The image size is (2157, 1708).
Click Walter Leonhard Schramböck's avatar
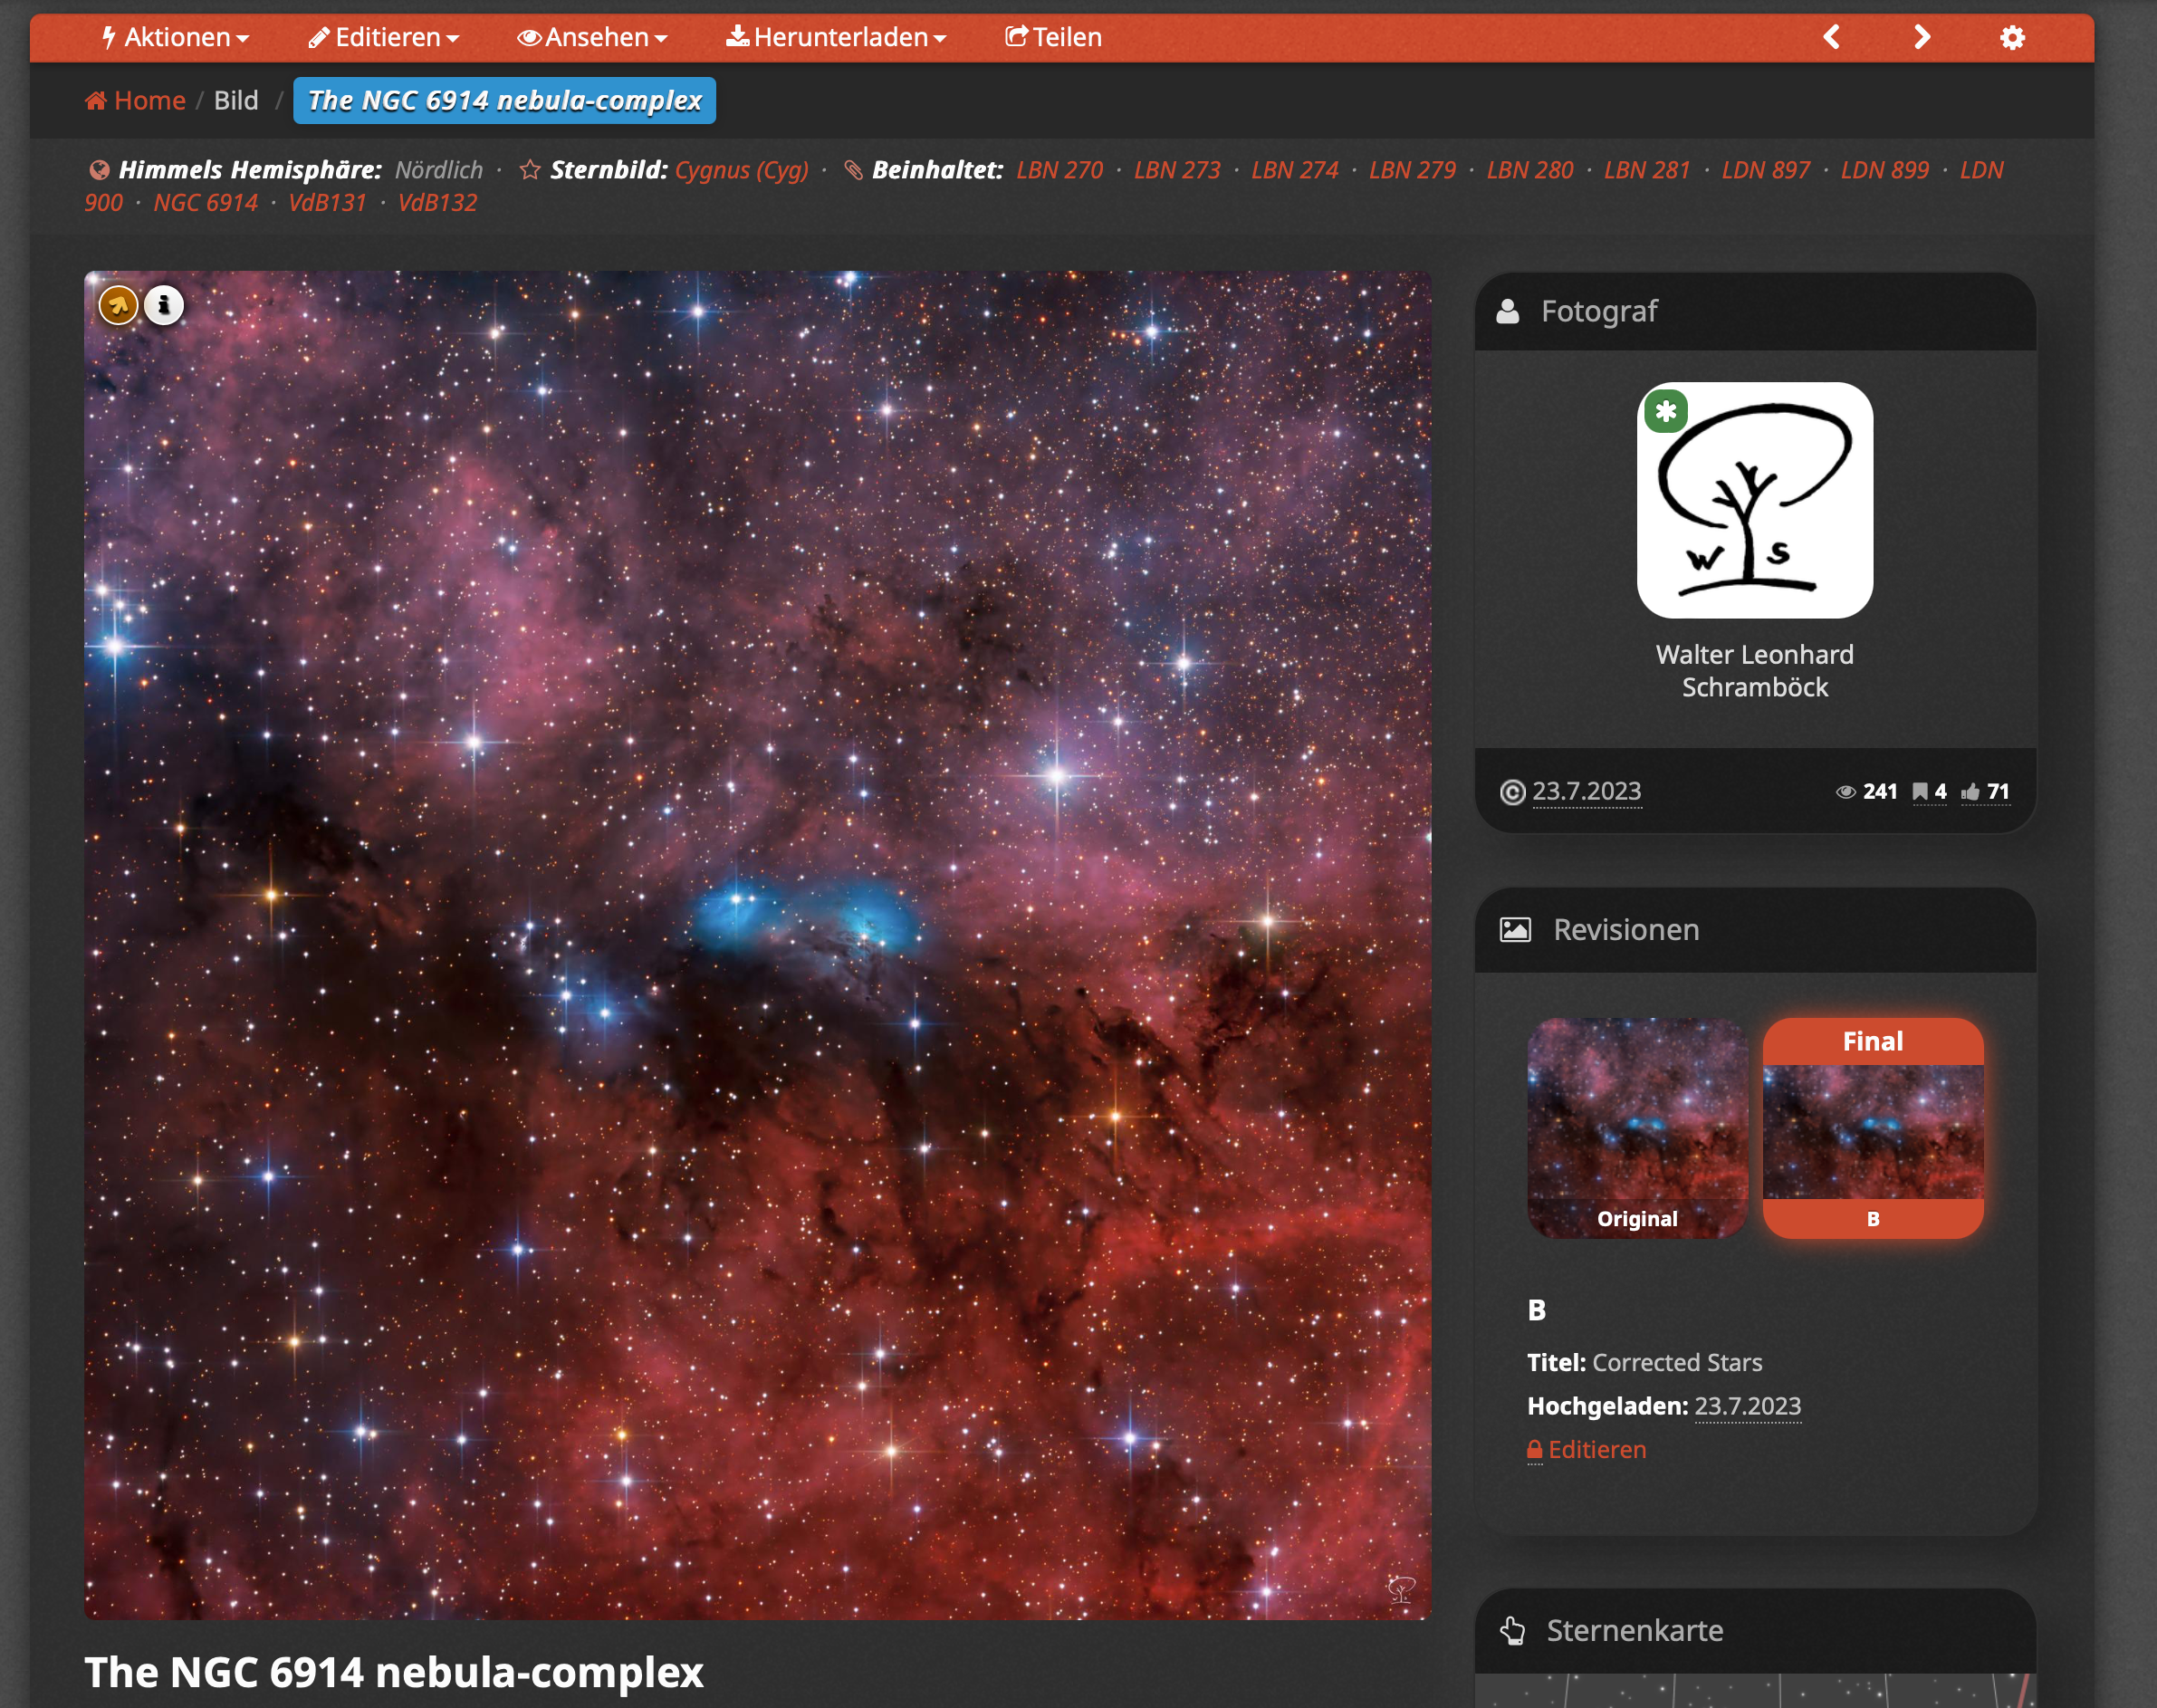click(x=1754, y=500)
